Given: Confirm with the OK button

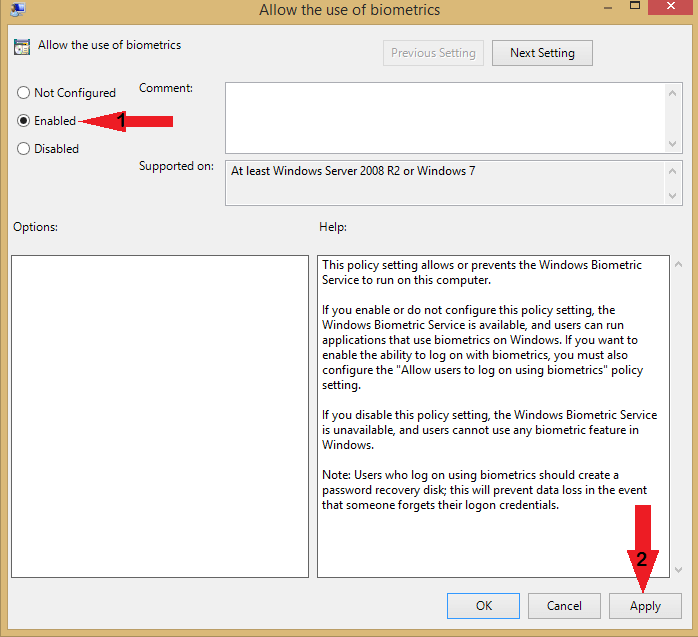Looking at the screenshot, I should (x=483, y=605).
